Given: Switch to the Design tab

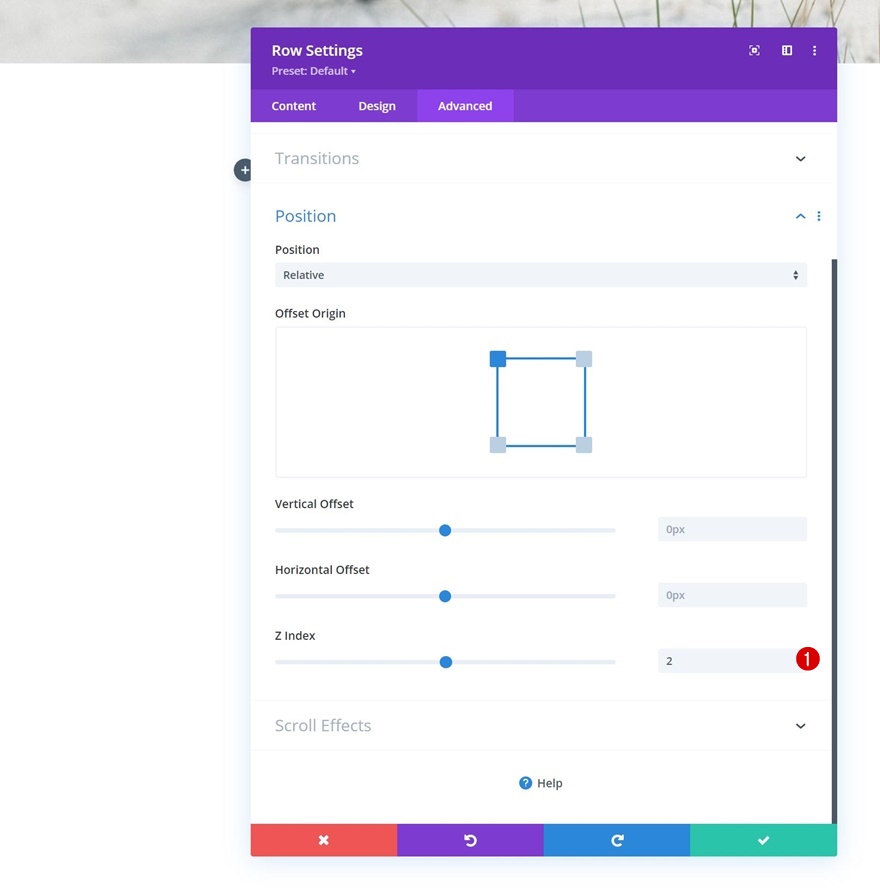Looking at the screenshot, I should 377,106.
